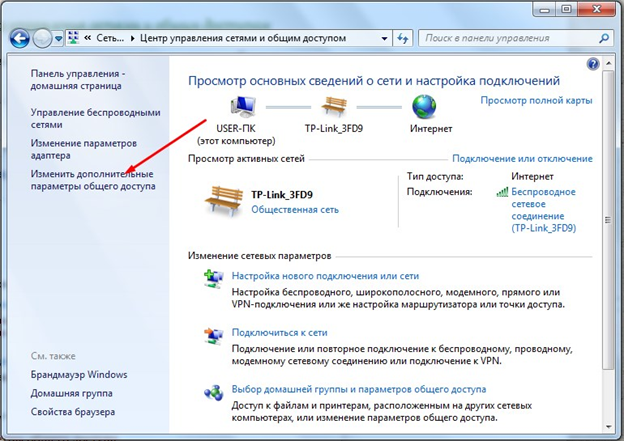Image resolution: width=624 pixels, height=441 pixels.
Task: Go back with the blue Back arrow
Action: [20, 39]
